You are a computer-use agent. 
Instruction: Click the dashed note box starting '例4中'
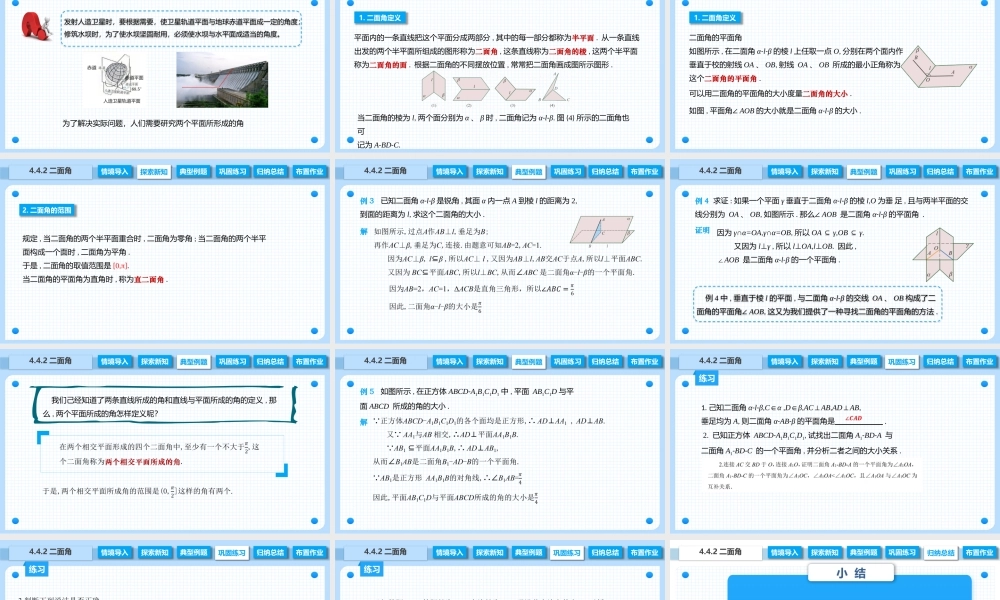[x=817, y=304]
